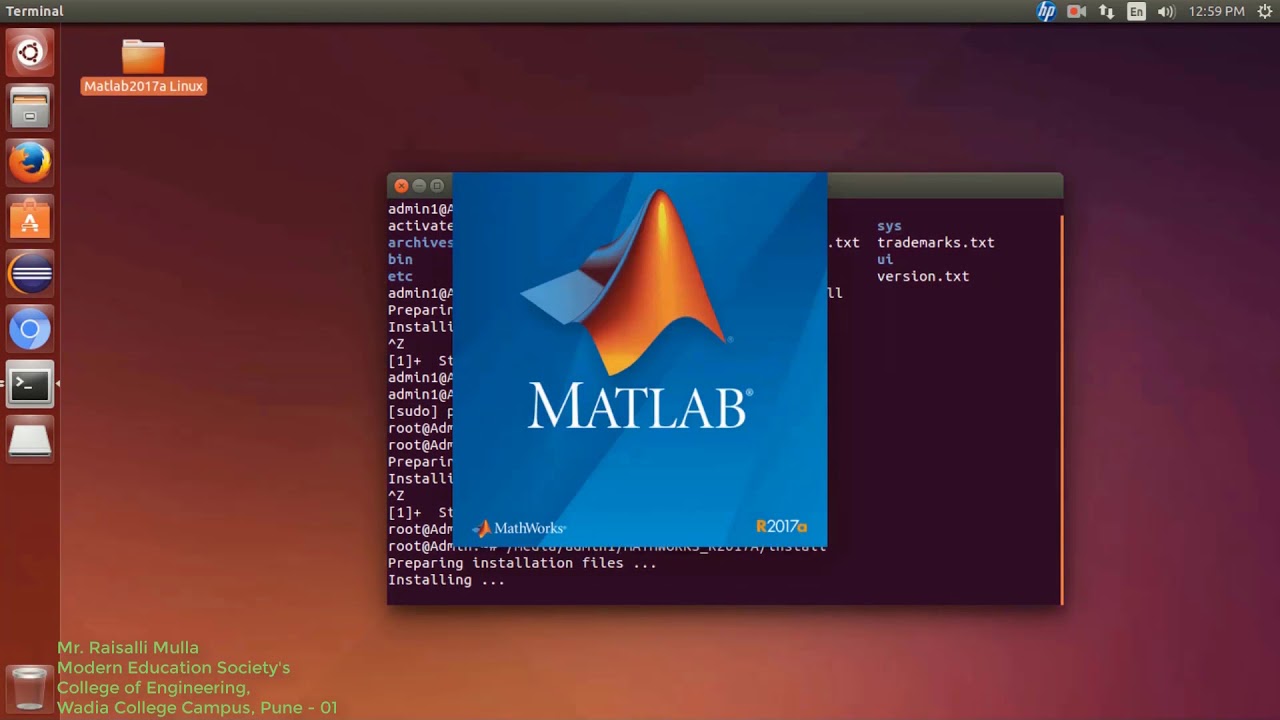Launch Firefox web browser
1280x720 pixels.
[30, 163]
